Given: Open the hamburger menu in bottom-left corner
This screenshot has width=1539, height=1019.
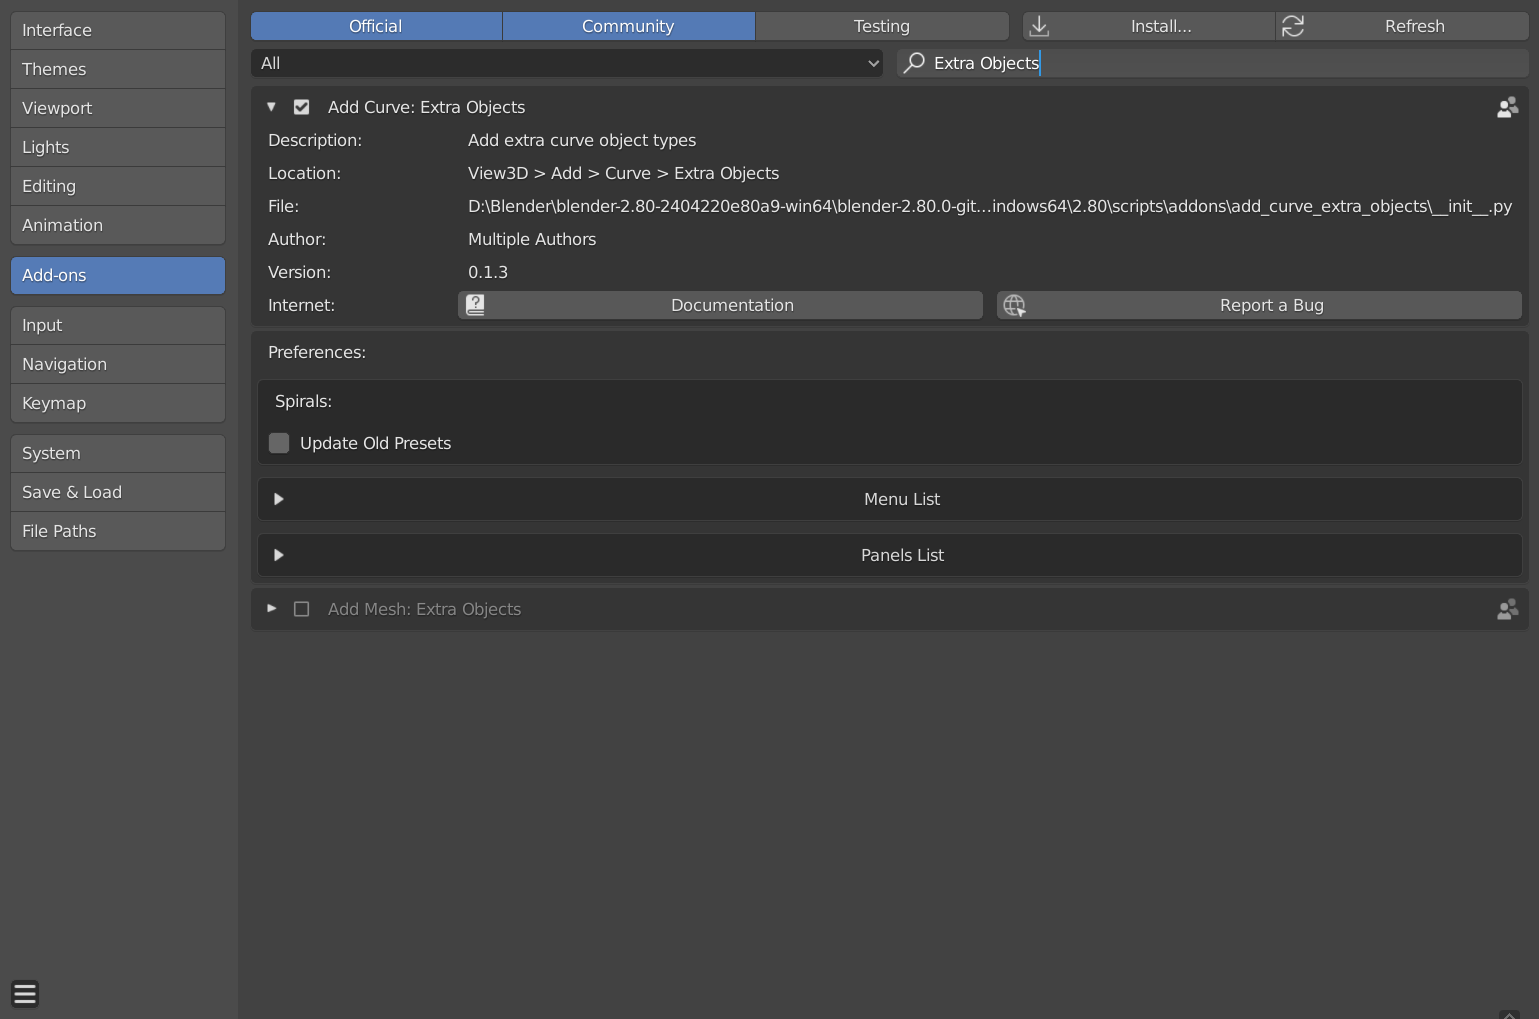Looking at the screenshot, I should (24, 993).
